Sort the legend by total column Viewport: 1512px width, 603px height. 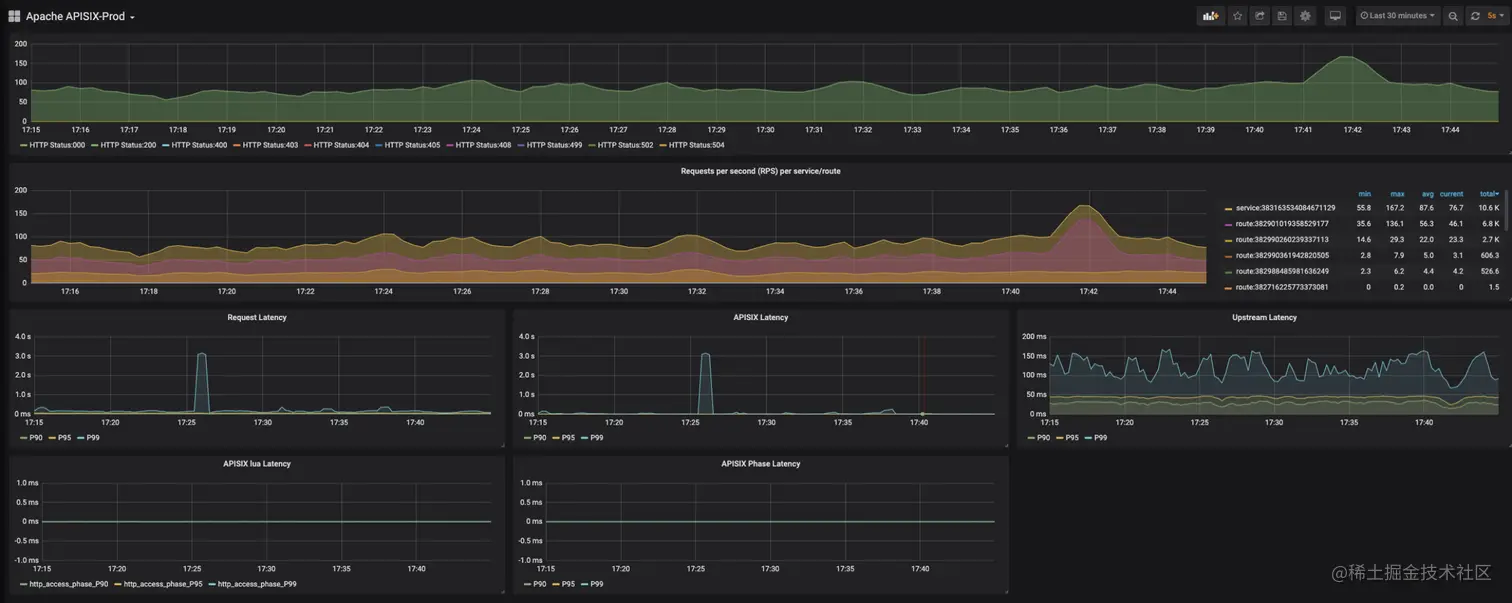1489,194
